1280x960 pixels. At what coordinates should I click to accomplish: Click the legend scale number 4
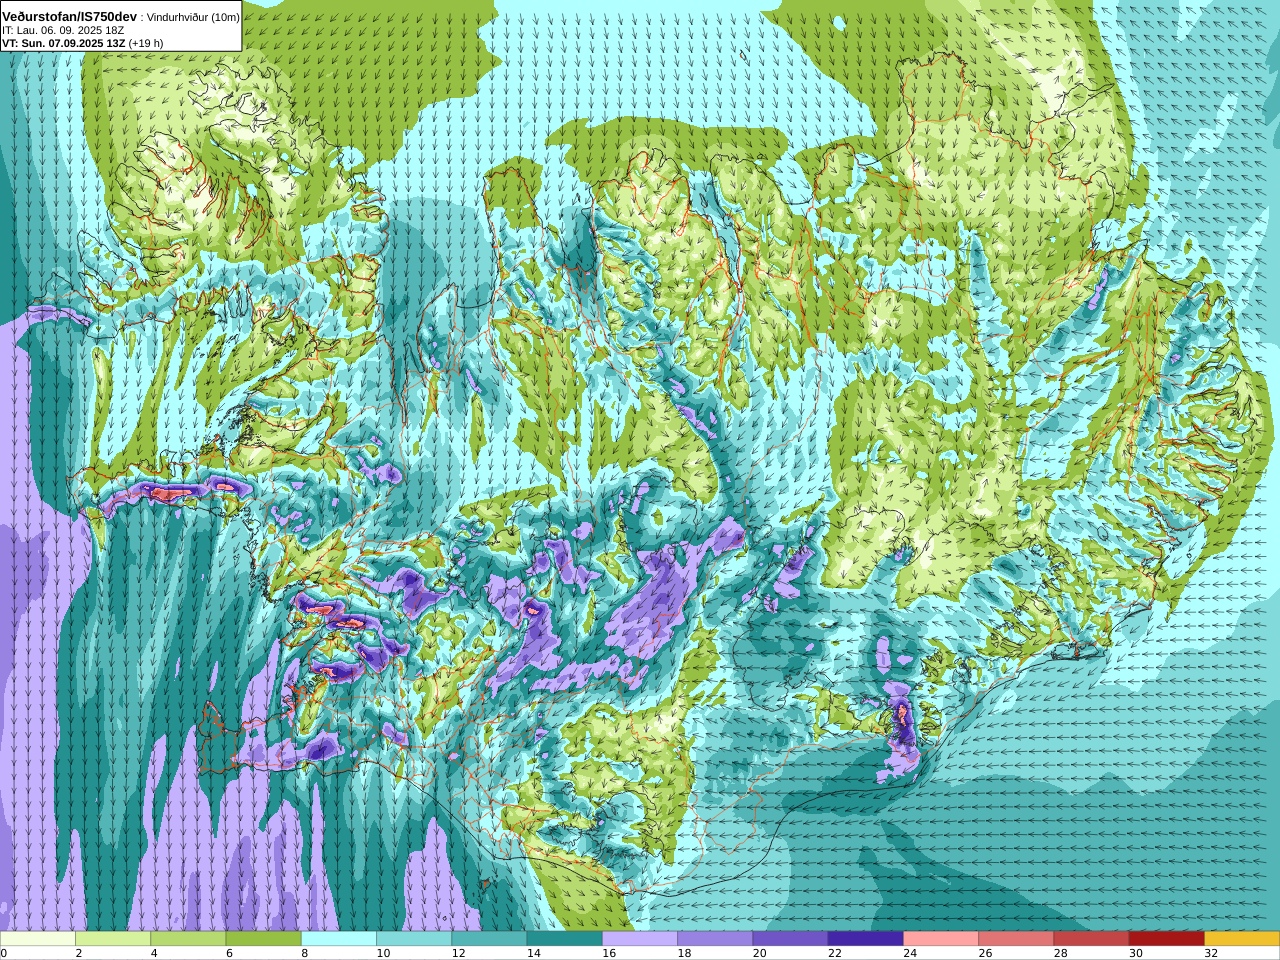(x=154, y=953)
